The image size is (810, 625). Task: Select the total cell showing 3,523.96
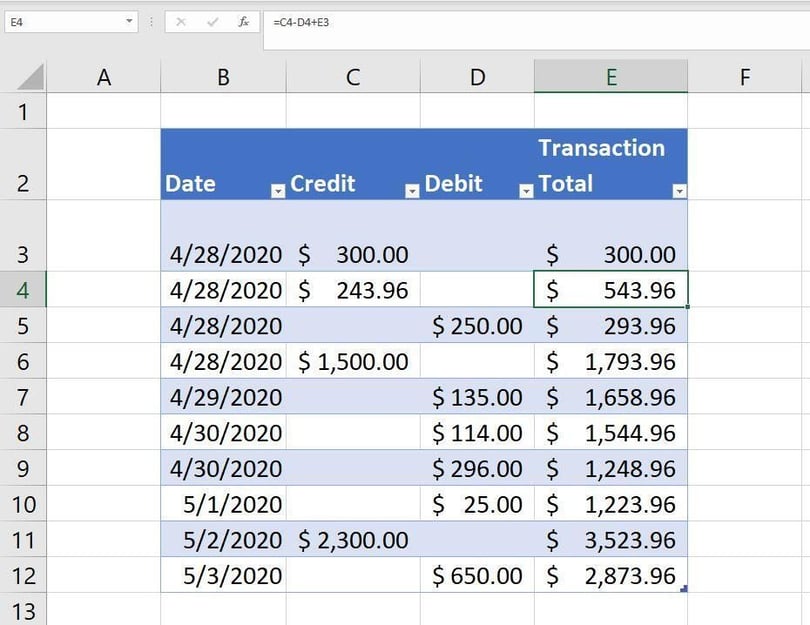pos(610,540)
